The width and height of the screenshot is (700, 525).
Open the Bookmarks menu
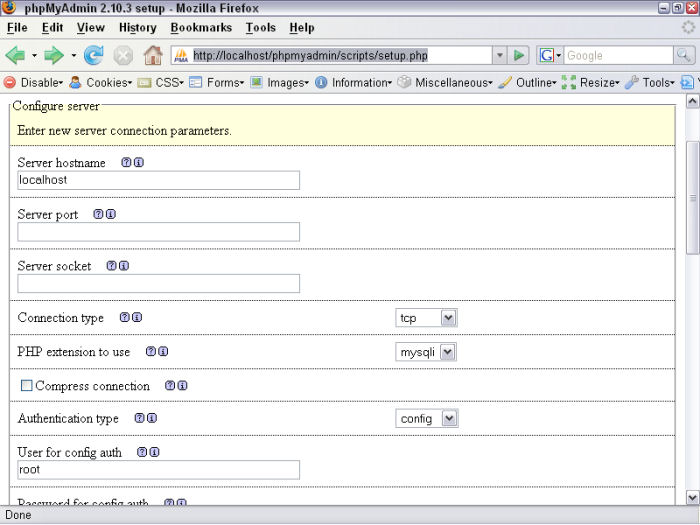click(201, 28)
